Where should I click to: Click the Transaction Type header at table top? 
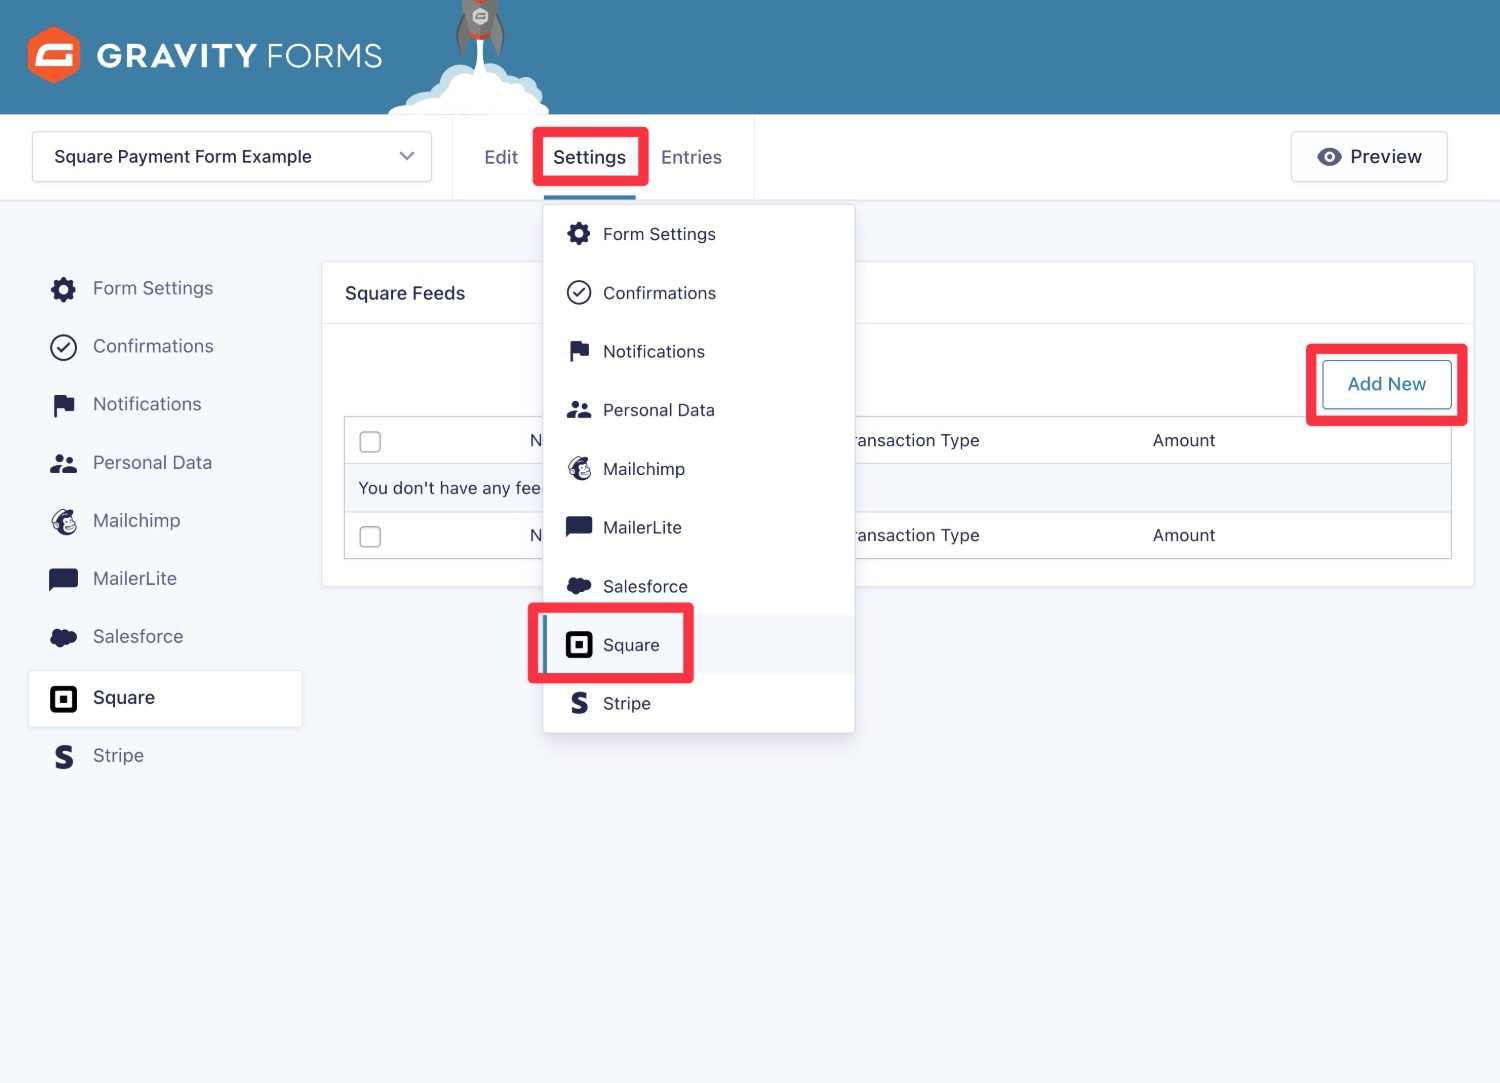click(917, 441)
